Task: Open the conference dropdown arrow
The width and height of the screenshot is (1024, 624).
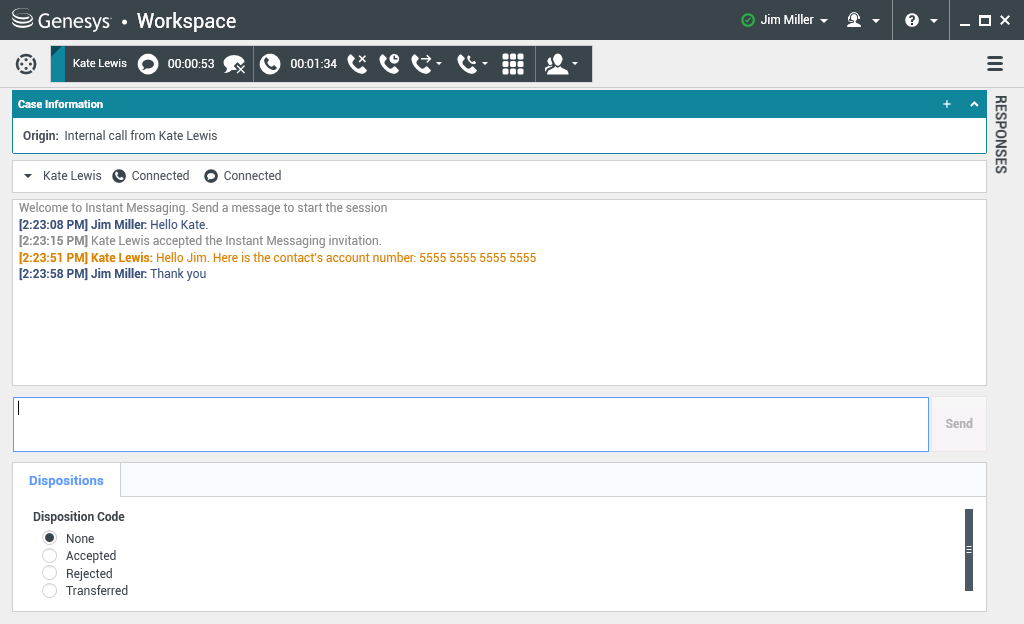Action: [485, 64]
